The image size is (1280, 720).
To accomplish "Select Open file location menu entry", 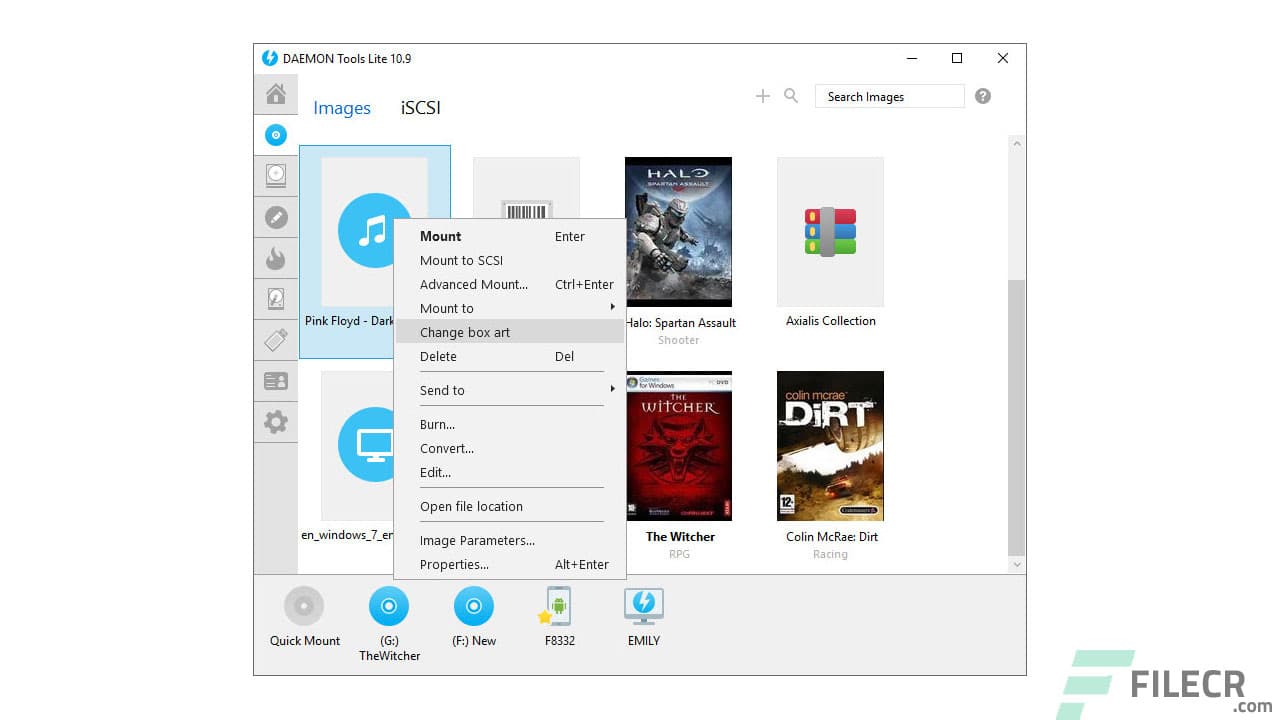I will [x=471, y=506].
